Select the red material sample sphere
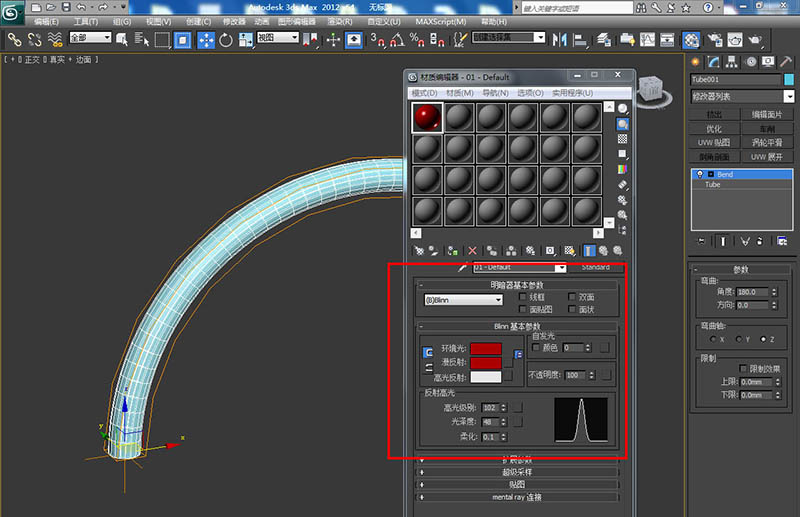This screenshot has width=800, height=517. 428,118
